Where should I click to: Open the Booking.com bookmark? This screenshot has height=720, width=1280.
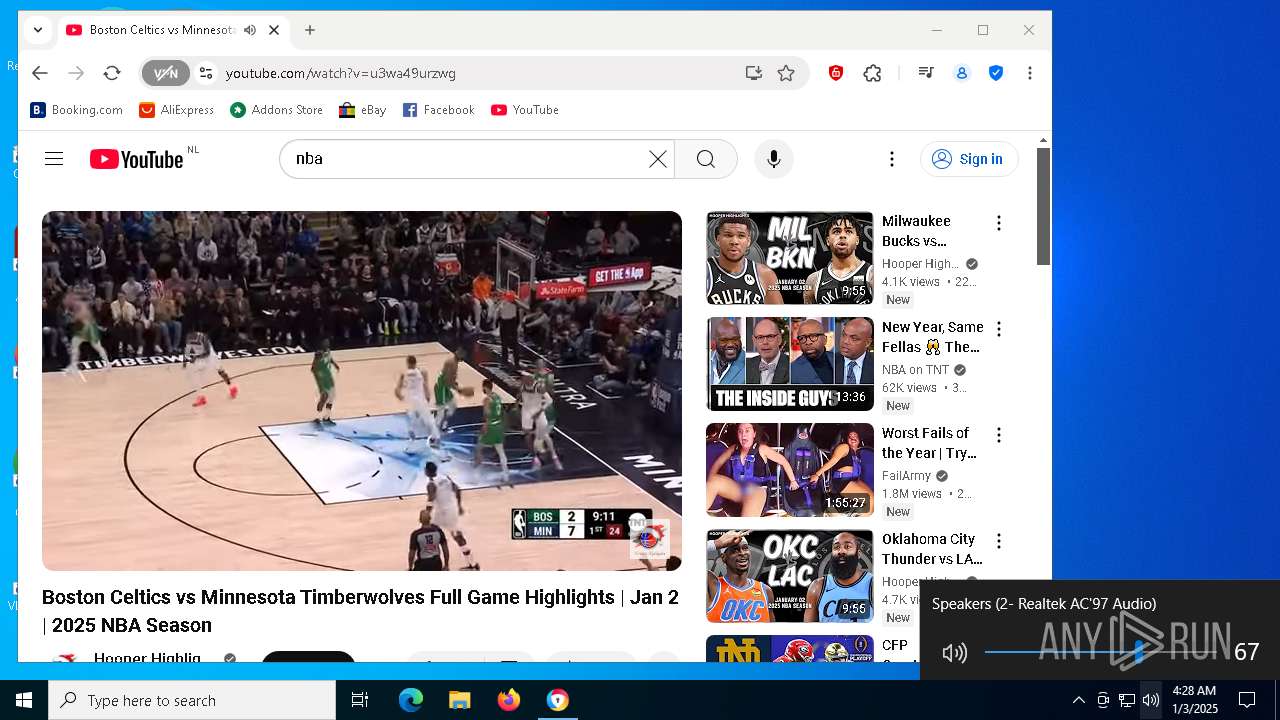(77, 110)
